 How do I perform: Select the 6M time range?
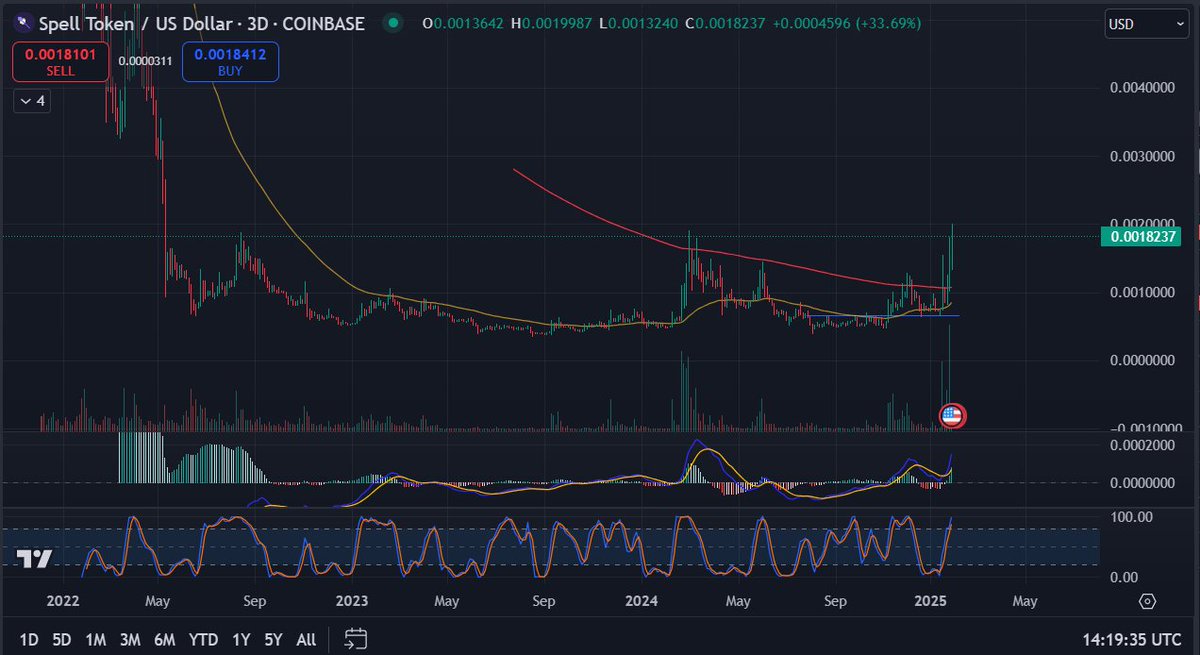coord(165,639)
